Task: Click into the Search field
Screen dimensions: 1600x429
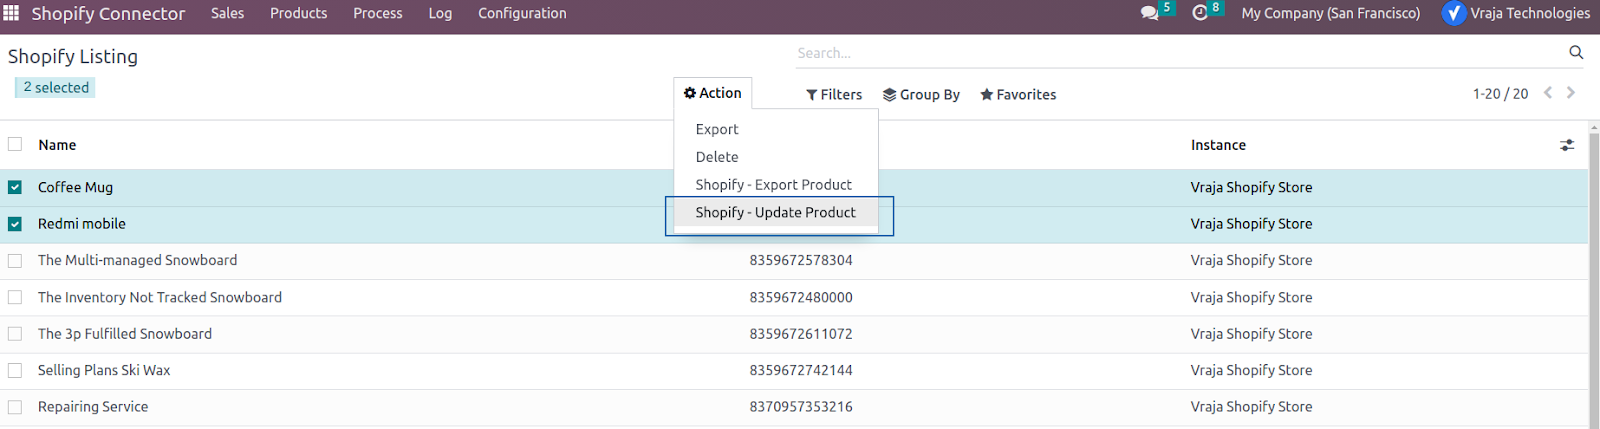Action: pos(1178,53)
